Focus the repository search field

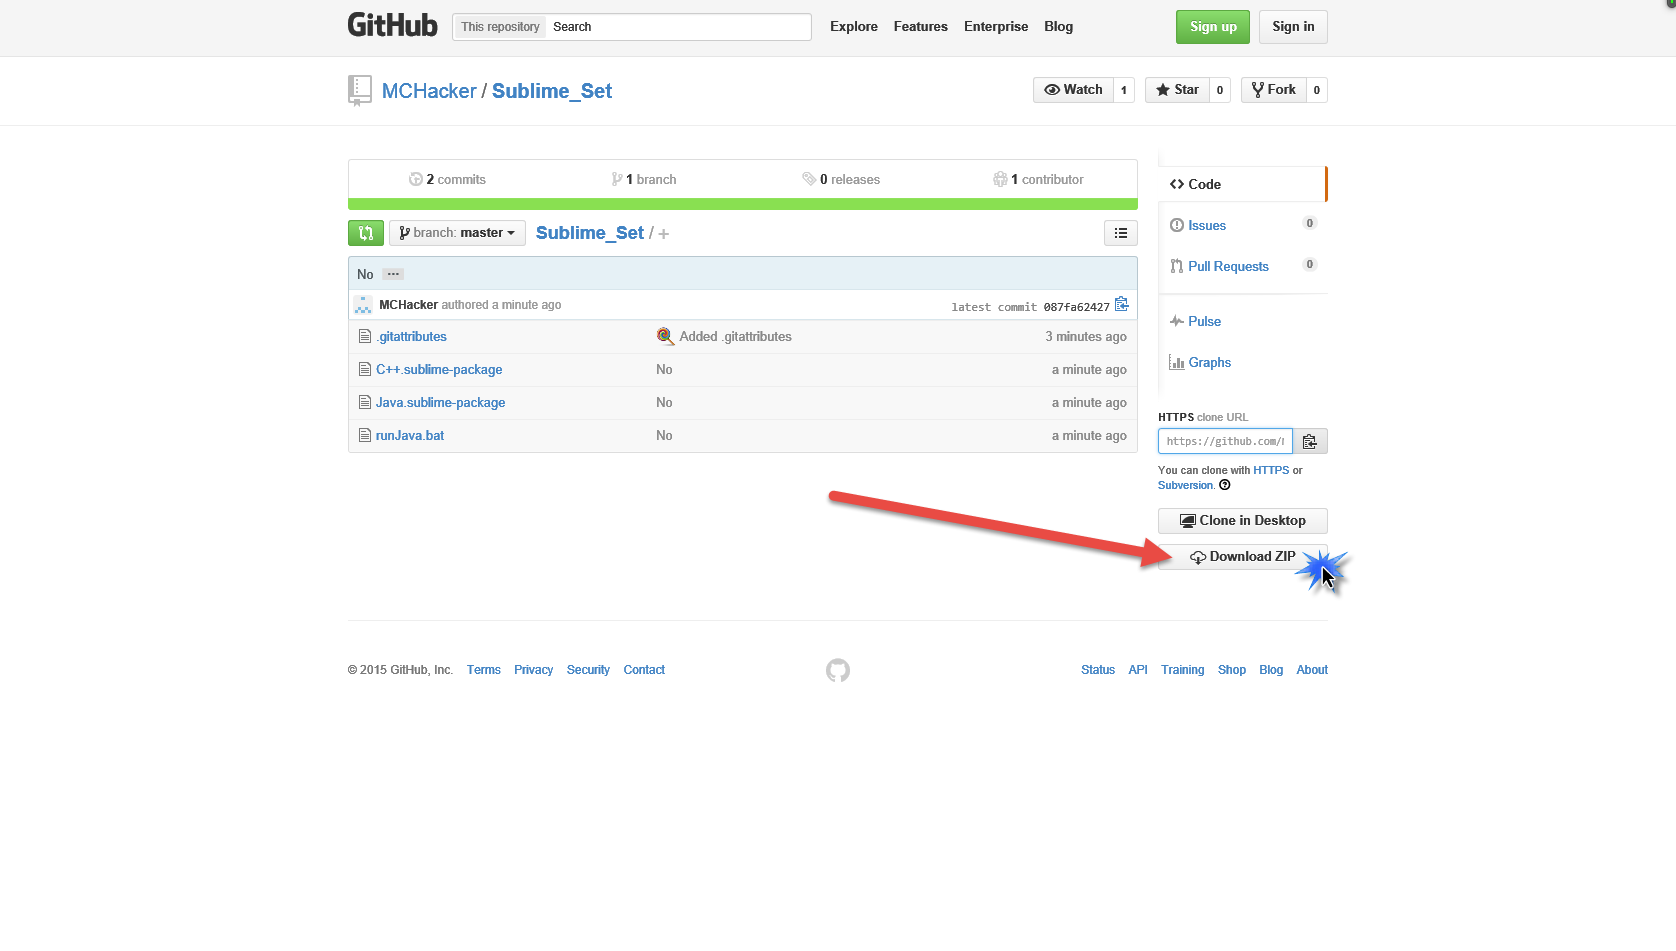pos(678,27)
